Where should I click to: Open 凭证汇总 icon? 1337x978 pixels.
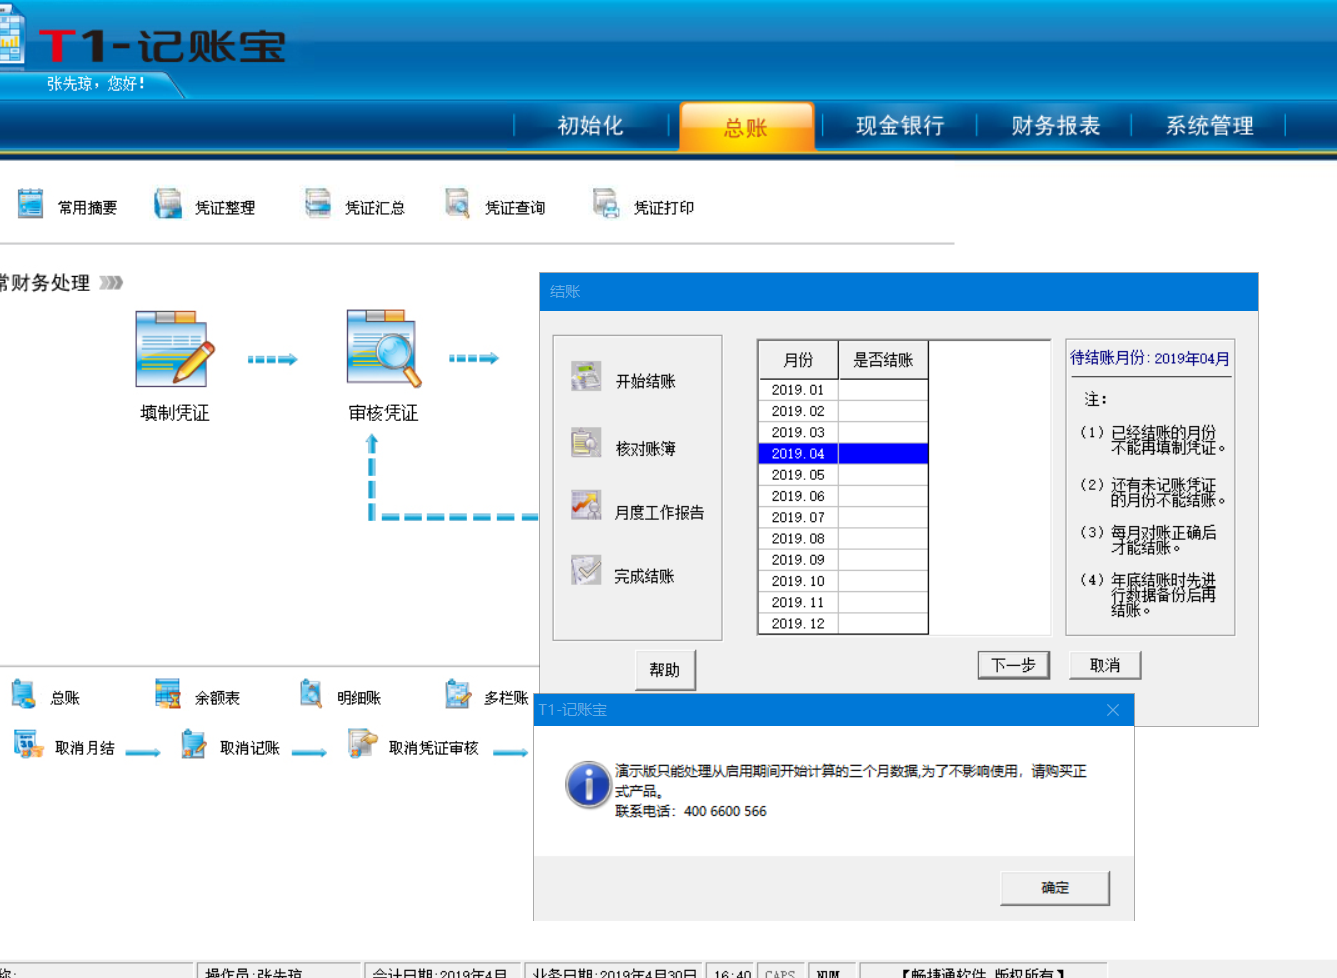[317, 204]
